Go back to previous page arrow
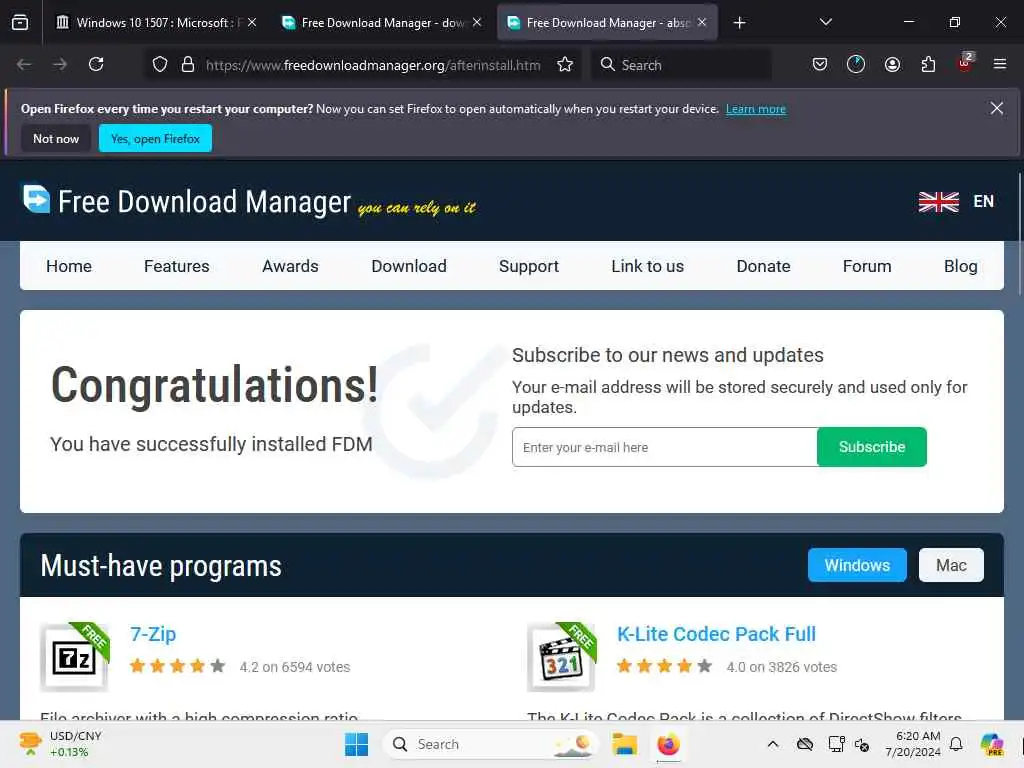1024x768 pixels. click(x=24, y=64)
